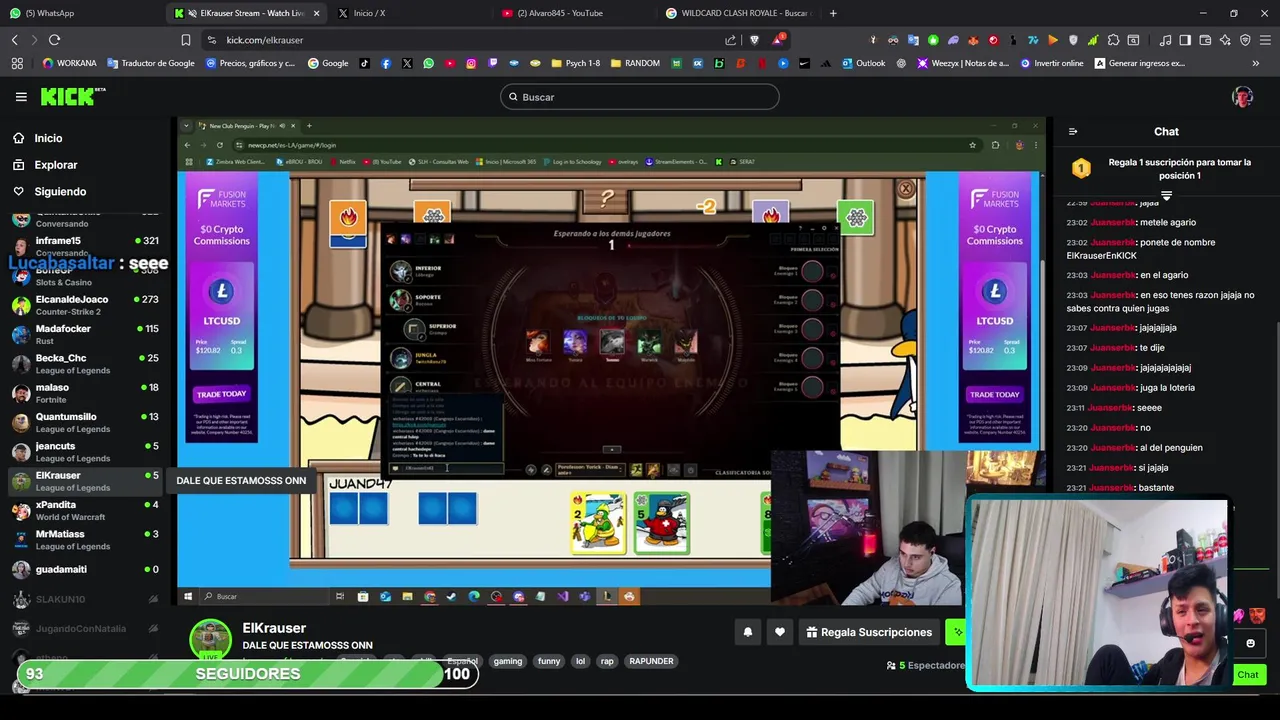Click the green Chat send button
The width and height of the screenshot is (1280, 720).
(1247, 675)
